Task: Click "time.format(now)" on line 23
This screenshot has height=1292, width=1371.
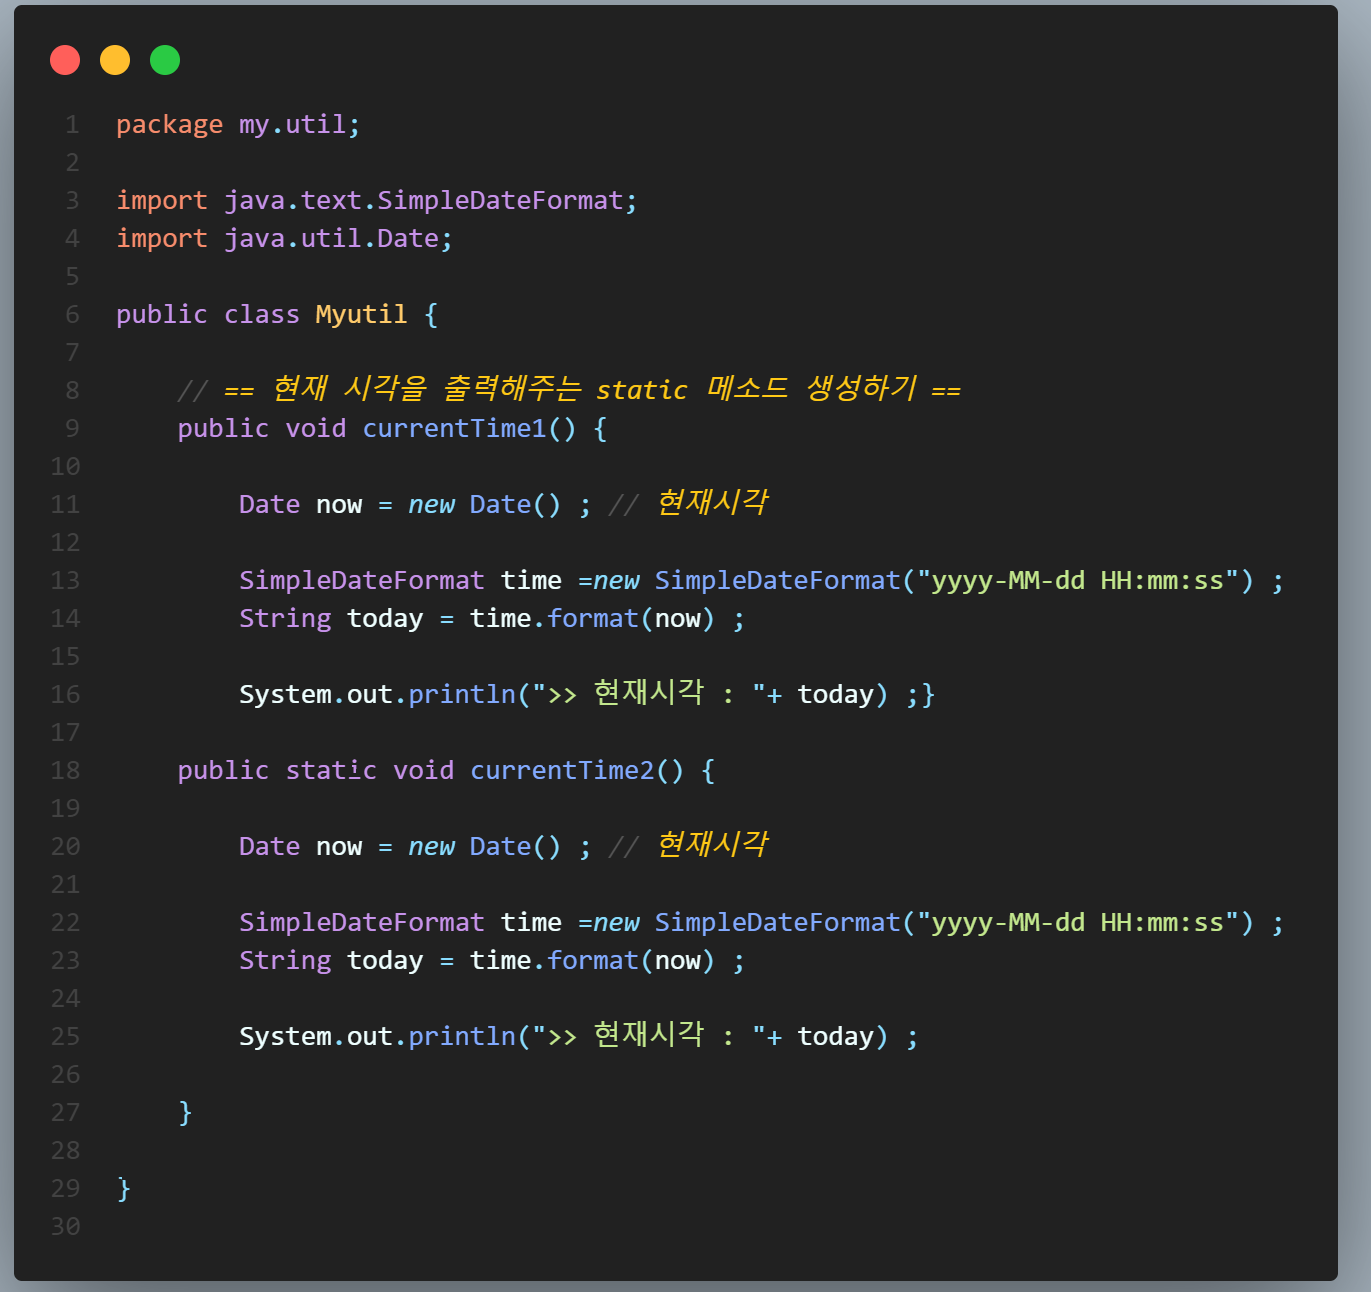Action: pos(592,961)
